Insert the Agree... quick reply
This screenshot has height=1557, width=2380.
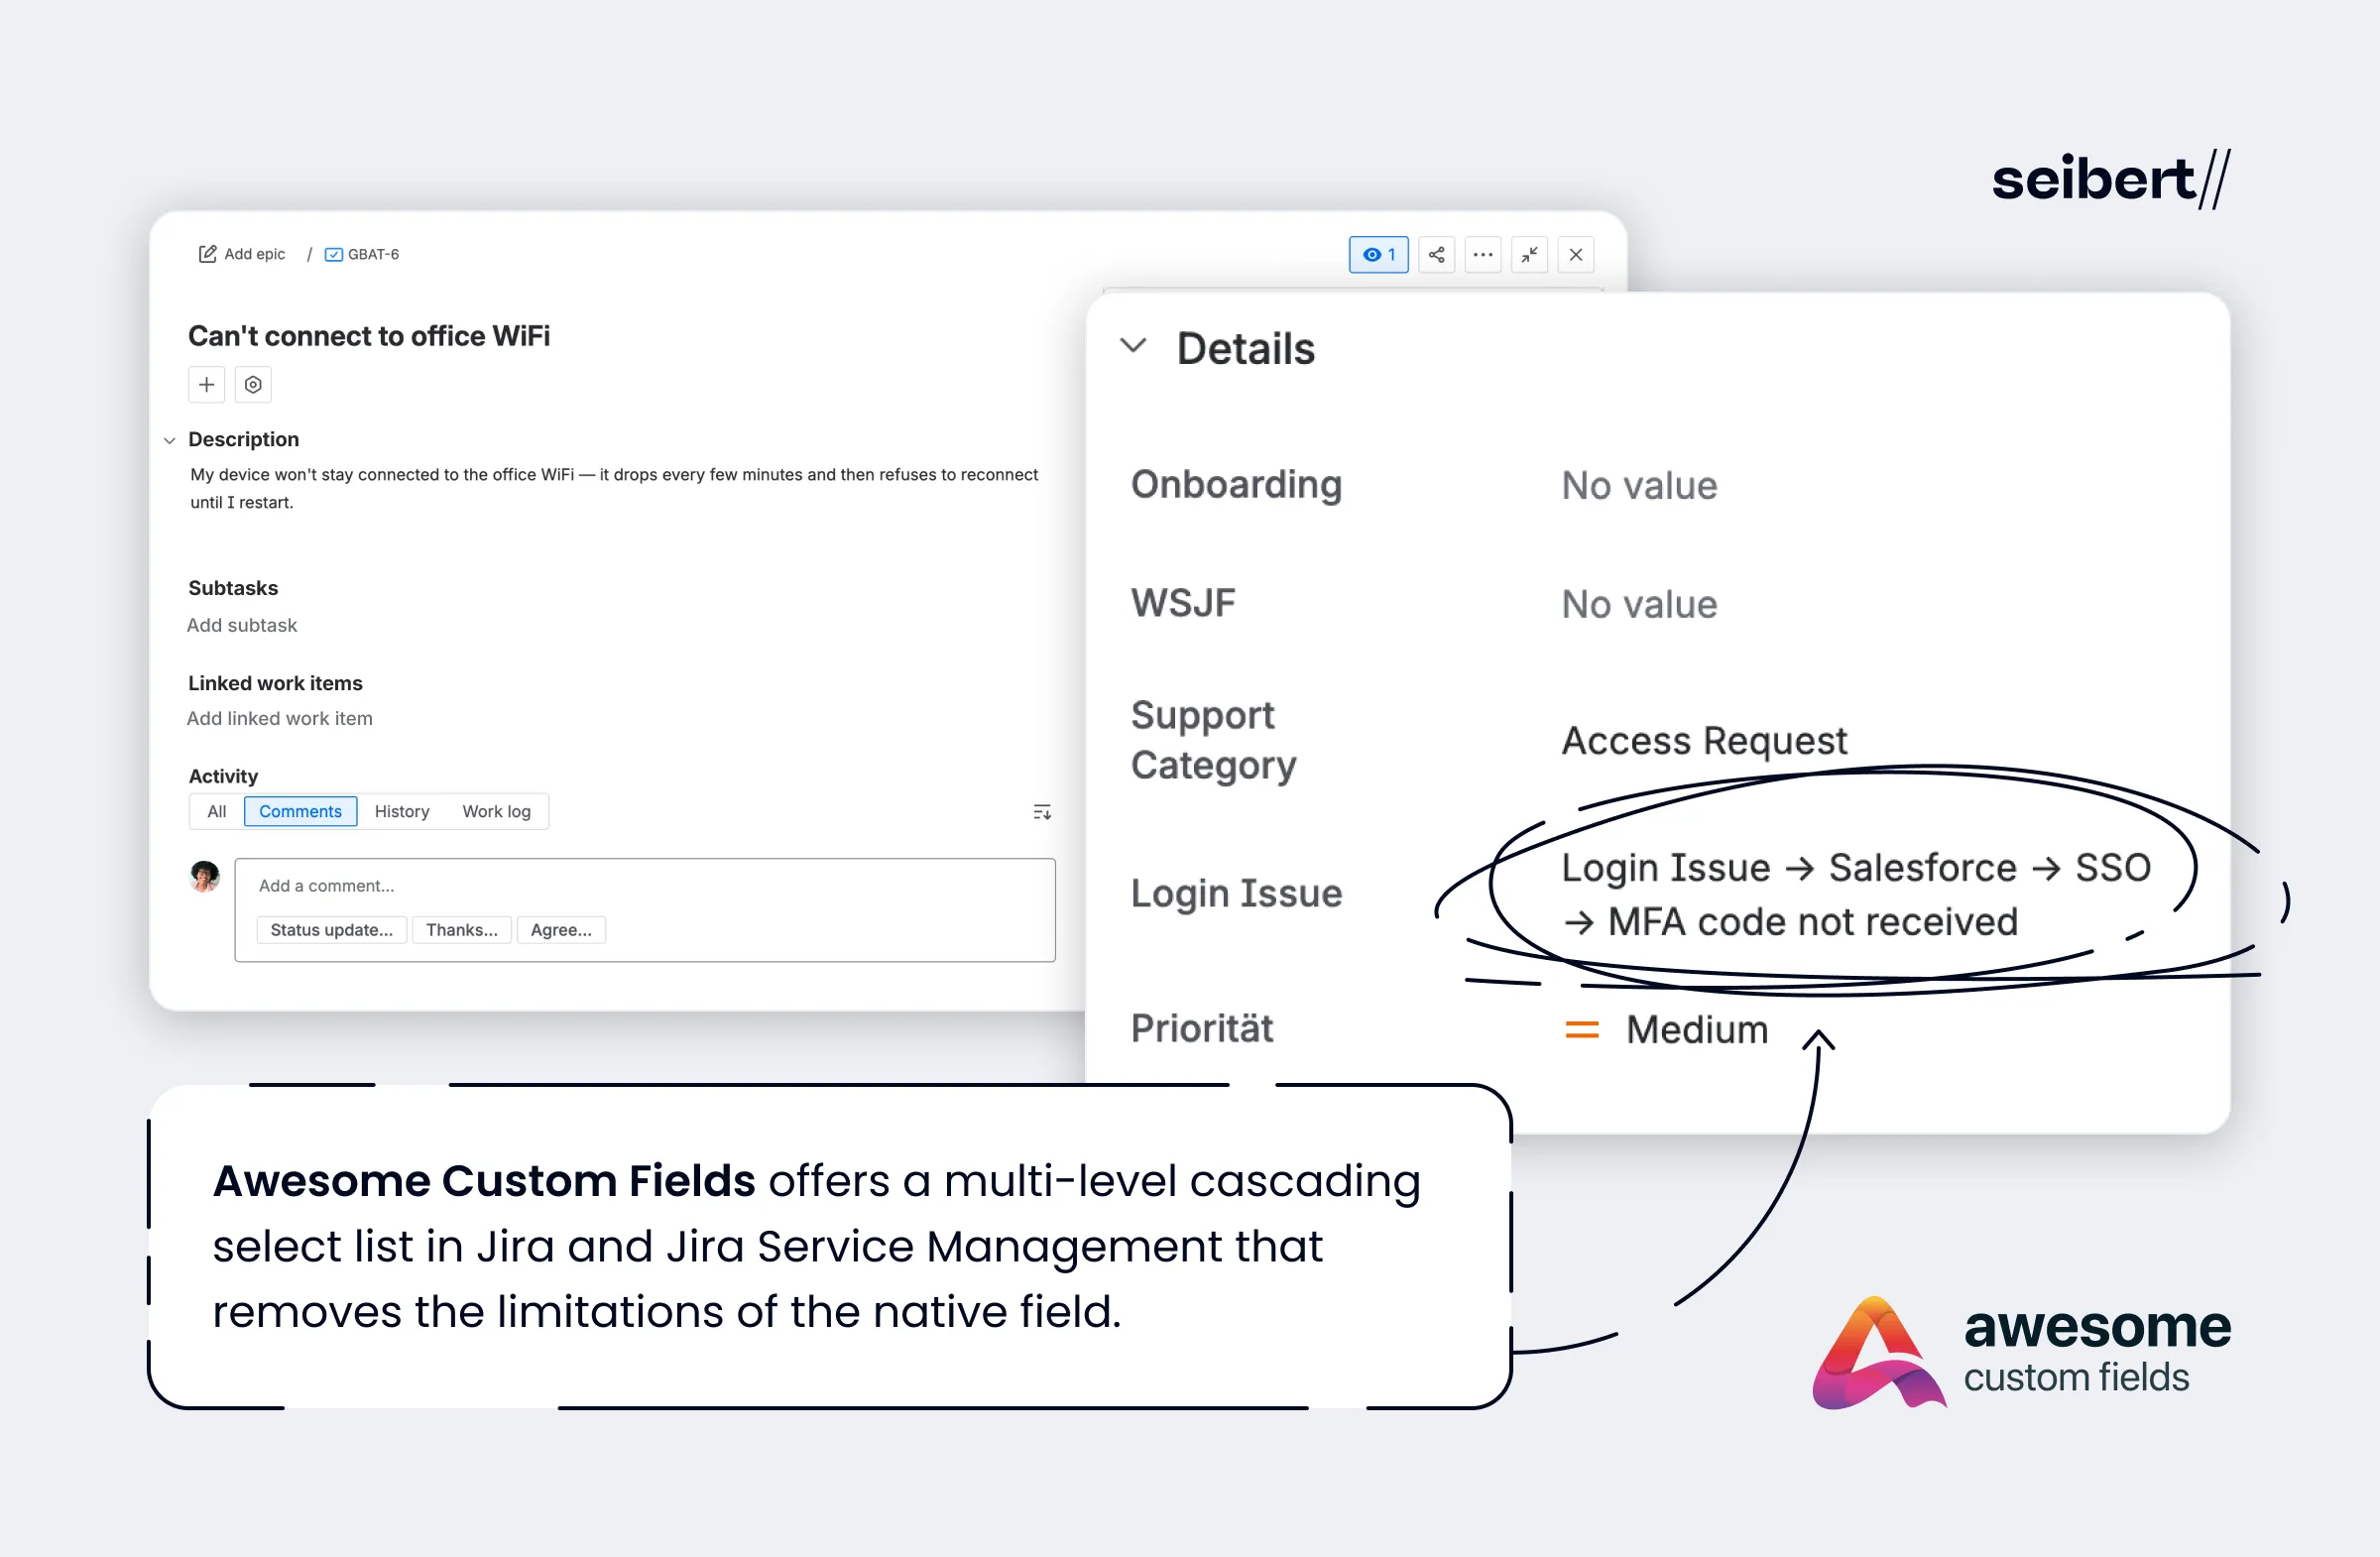pos(560,930)
